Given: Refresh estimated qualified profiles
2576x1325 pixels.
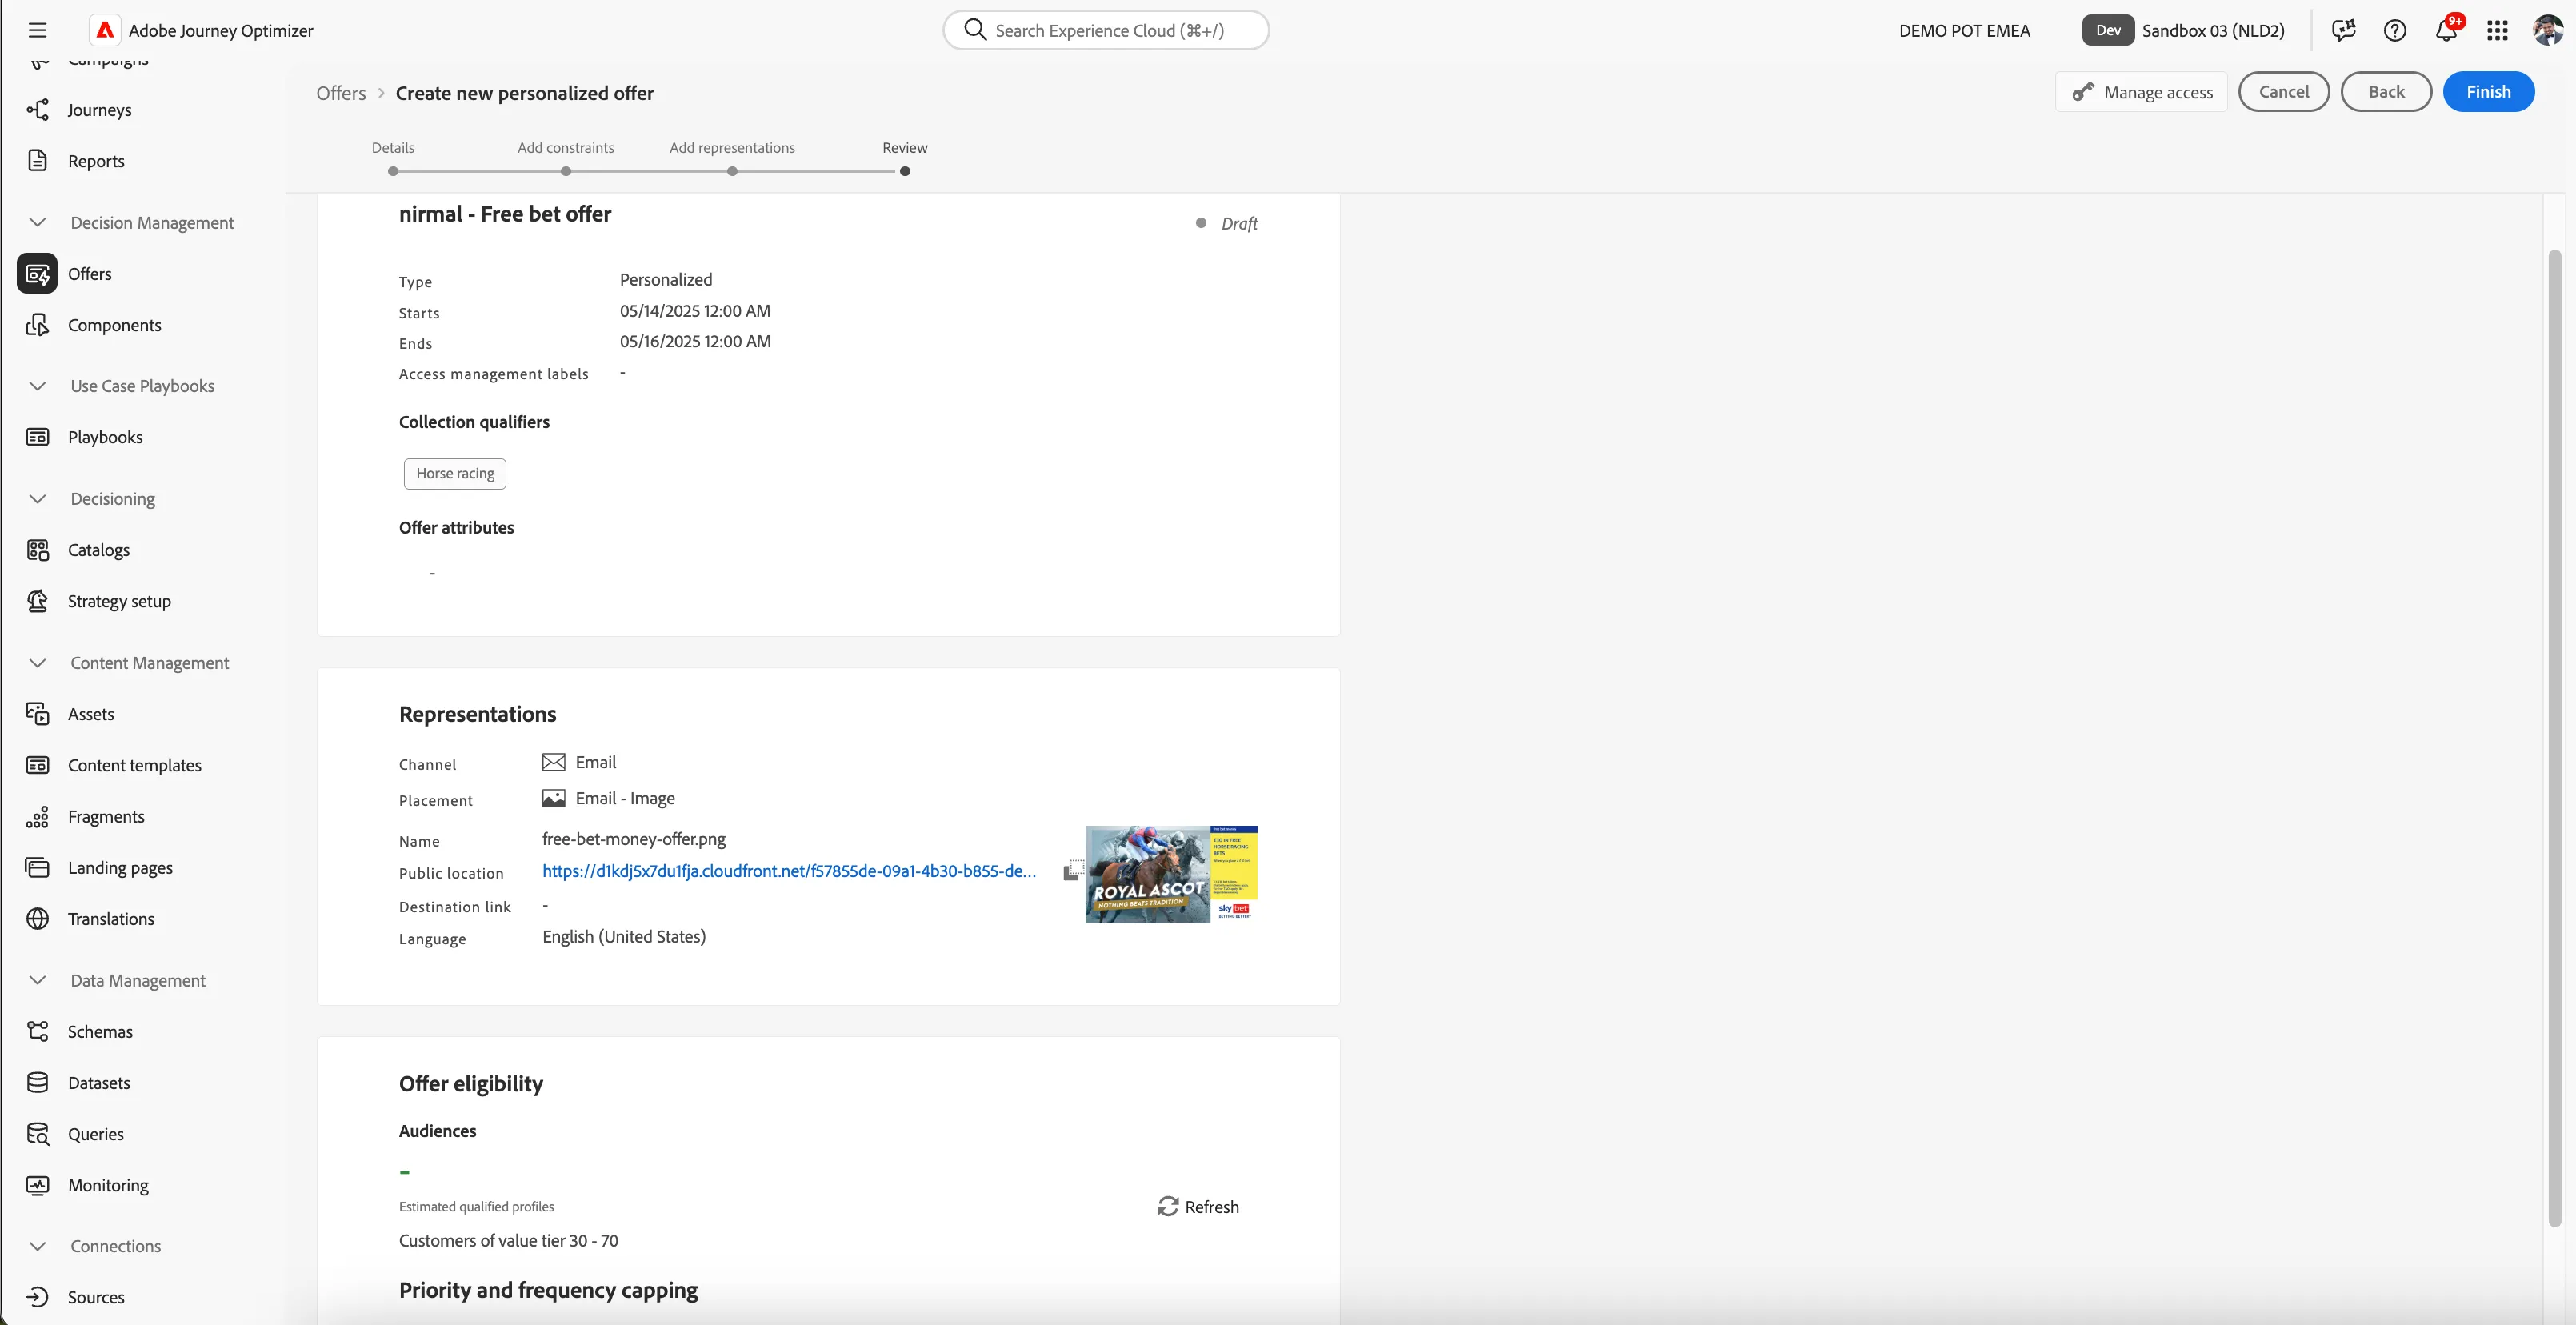Looking at the screenshot, I should pyautogui.click(x=1198, y=1207).
